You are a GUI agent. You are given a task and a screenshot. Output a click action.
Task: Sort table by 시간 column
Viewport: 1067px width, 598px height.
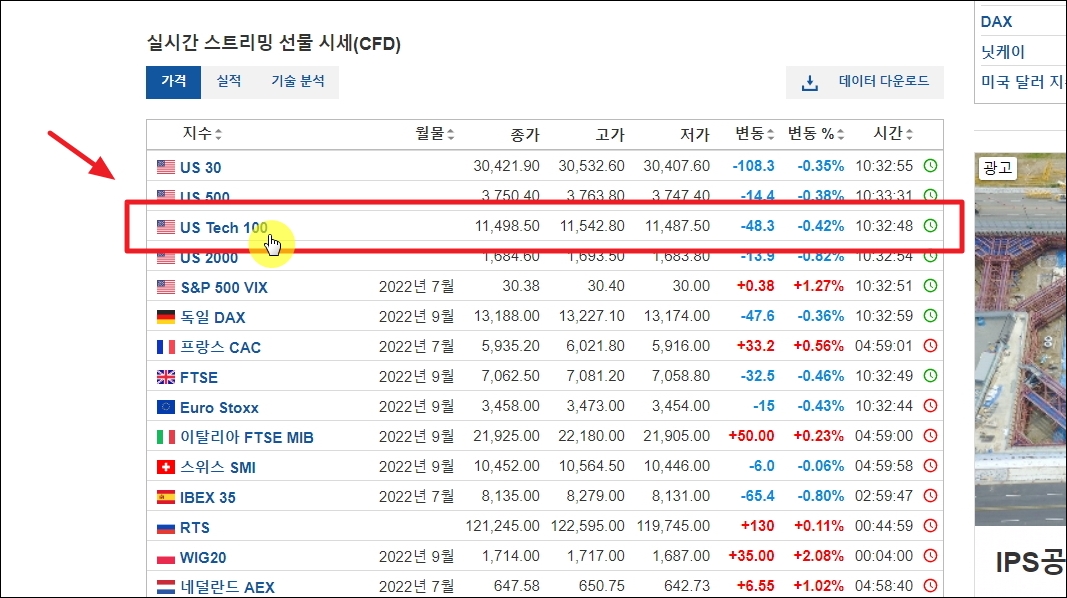893,133
